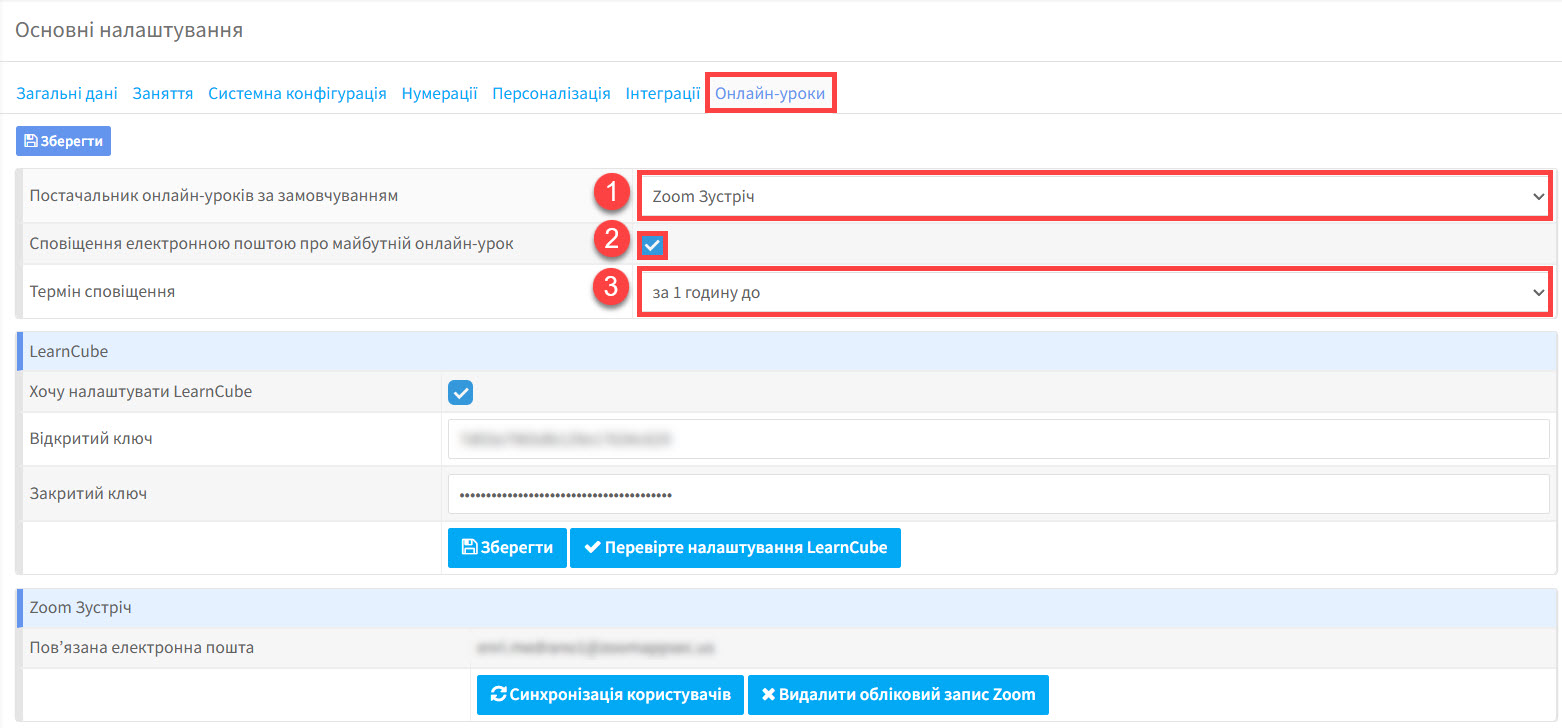Image resolution: width=1562 pixels, height=728 pixels.
Task: Click Перевірте налаштування LearnCube button
Action: (735, 548)
